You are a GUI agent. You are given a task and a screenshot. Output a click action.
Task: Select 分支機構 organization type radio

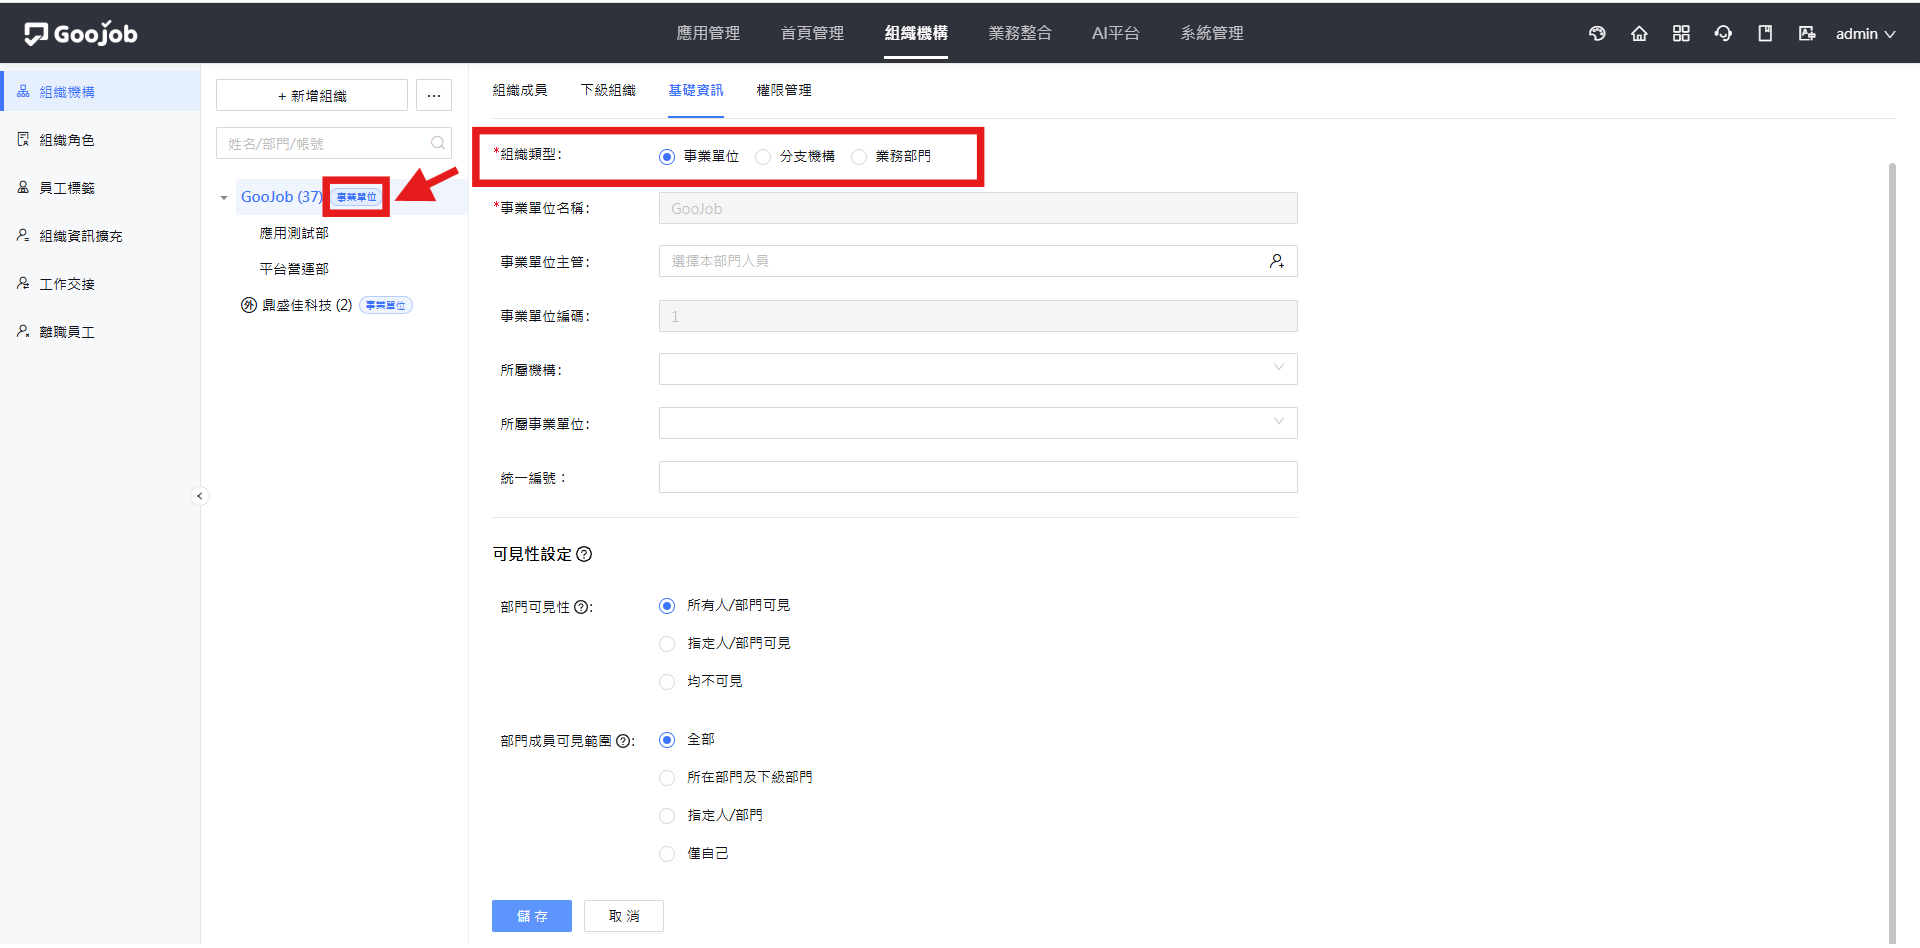(763, 157)
